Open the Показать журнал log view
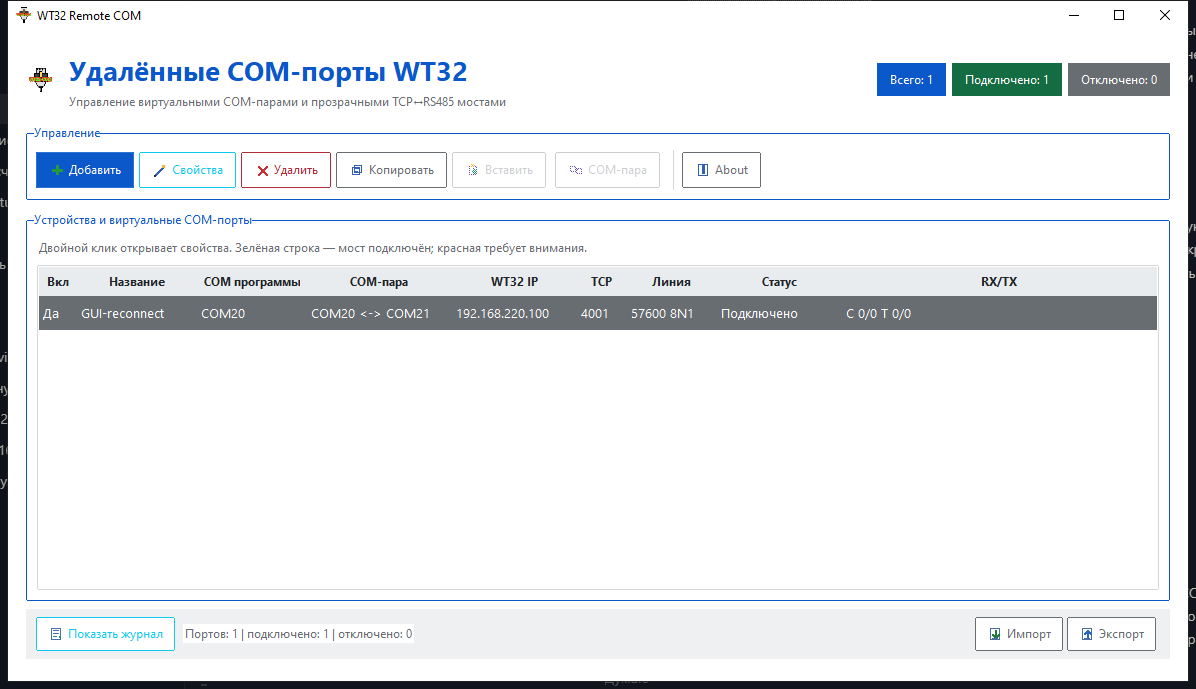 105,634
